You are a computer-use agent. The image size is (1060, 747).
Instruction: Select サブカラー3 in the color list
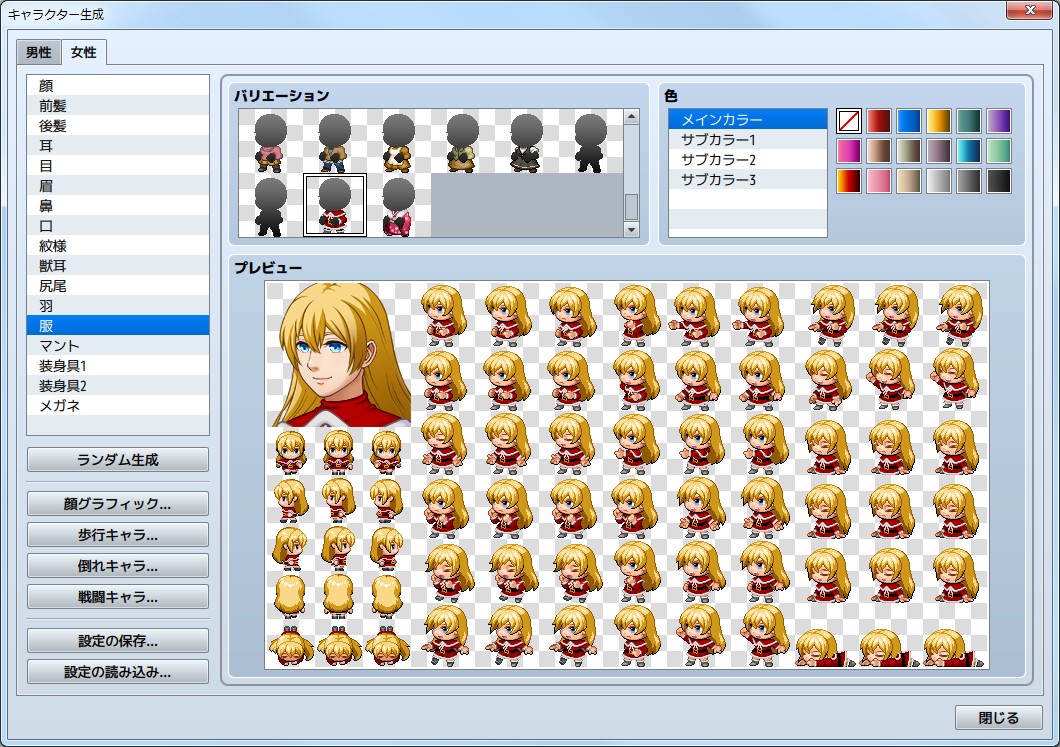point(748,179)
